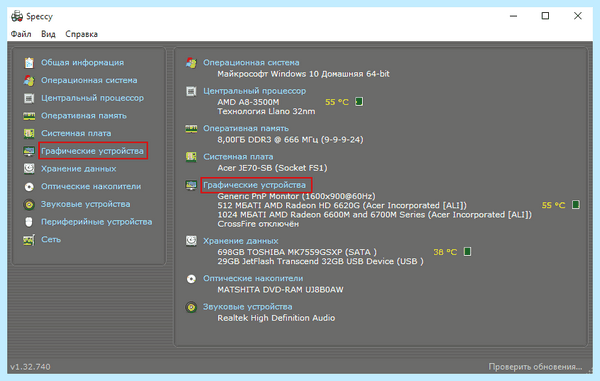Click the 55 °C processor temperature value
Screen dimensions: 600x381
(337, 102)
